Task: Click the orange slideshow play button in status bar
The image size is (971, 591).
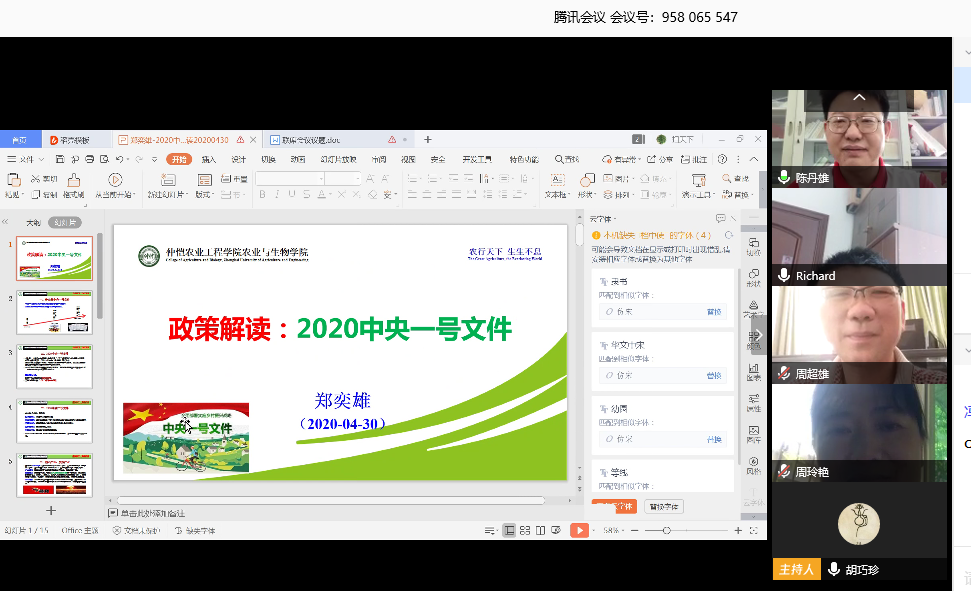Action: click(x=579, y=531)
